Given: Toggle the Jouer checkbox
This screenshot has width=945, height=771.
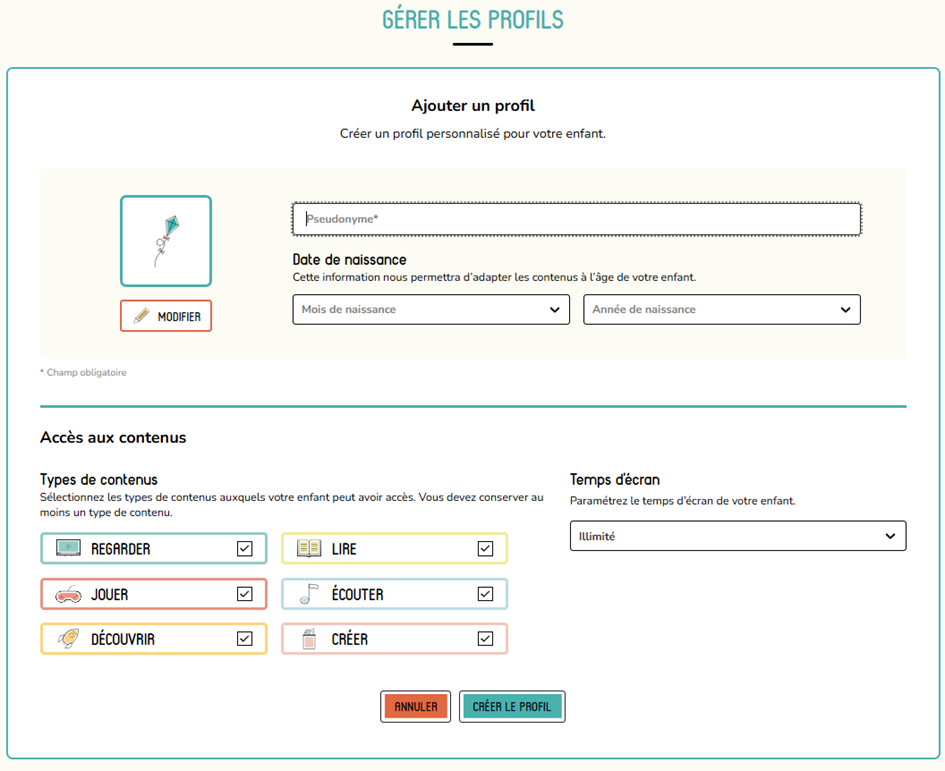Looking at the screenshot, I should (245, 594).
